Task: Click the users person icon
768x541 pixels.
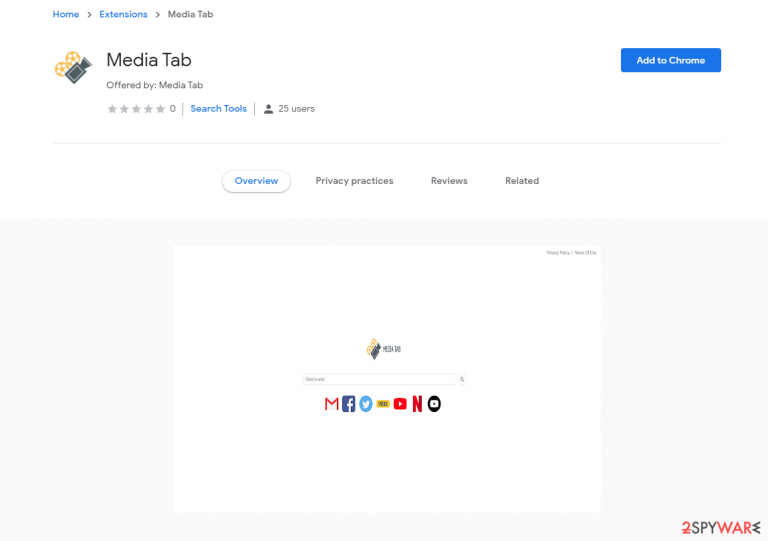Action: point(268,109)
